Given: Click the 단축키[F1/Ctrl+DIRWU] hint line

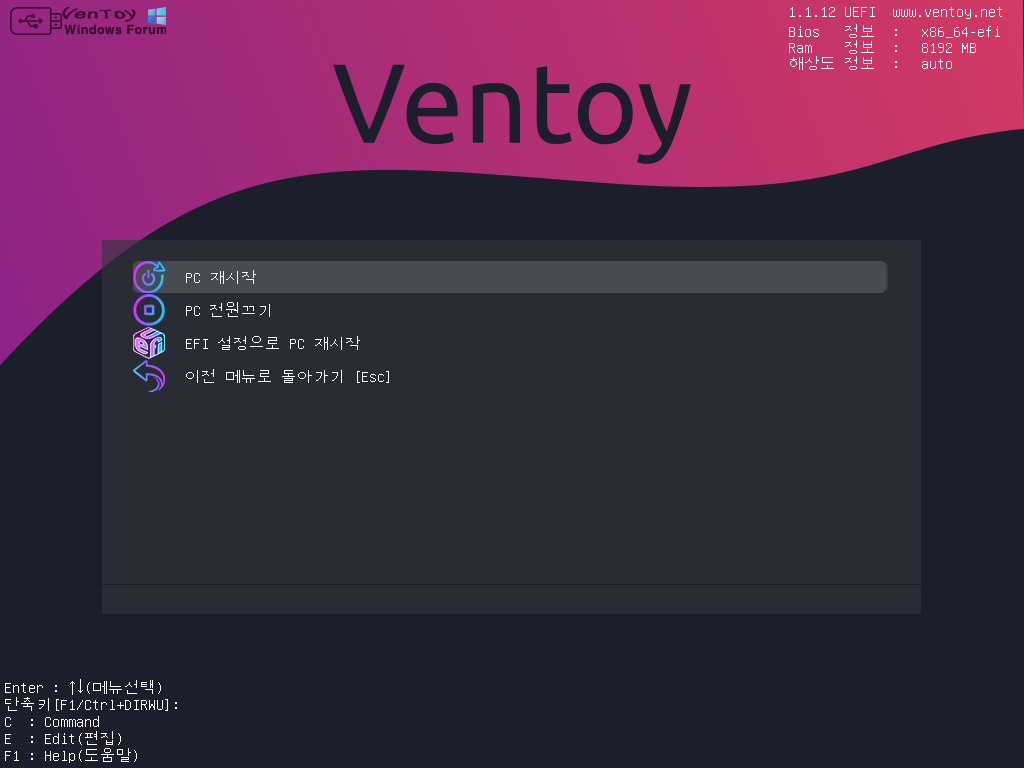Looking at the screenshot, I should point(91,705).
